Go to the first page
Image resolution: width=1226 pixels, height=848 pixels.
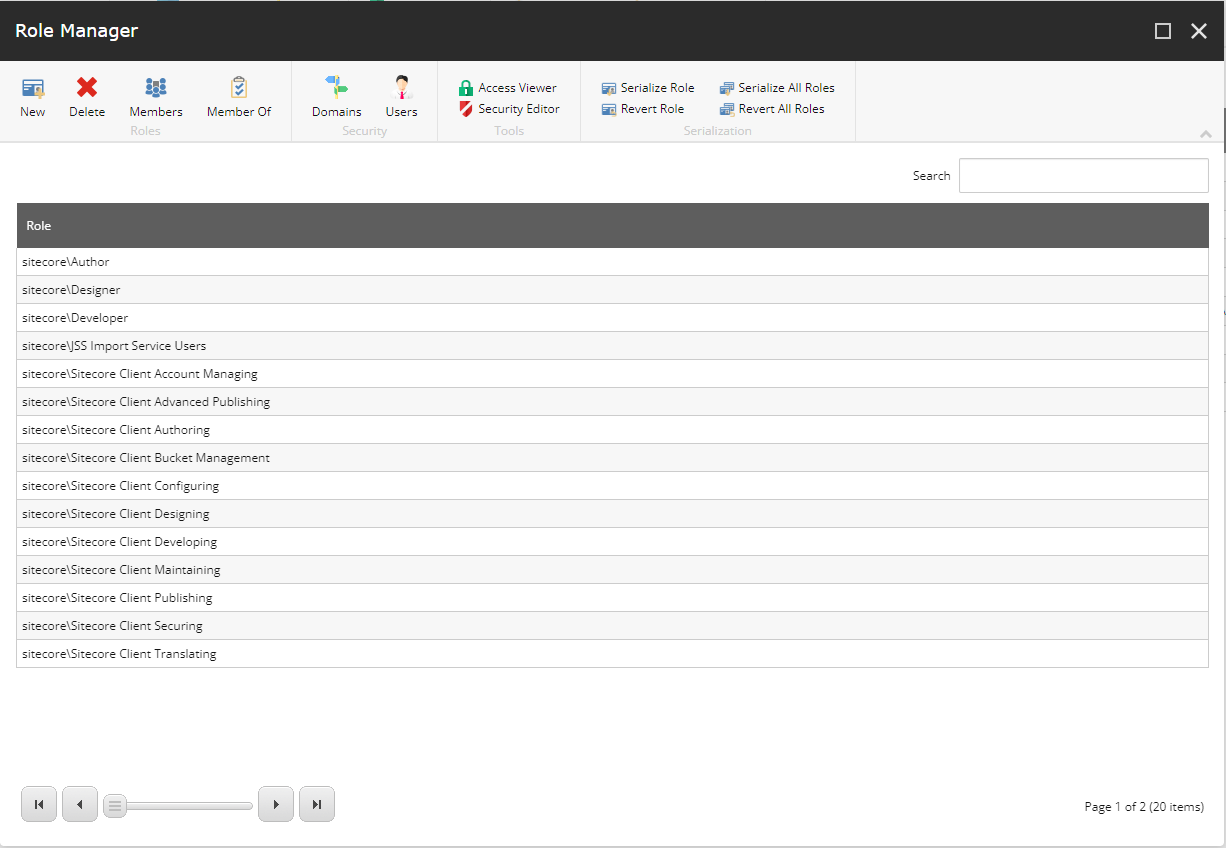click(39, 804)
